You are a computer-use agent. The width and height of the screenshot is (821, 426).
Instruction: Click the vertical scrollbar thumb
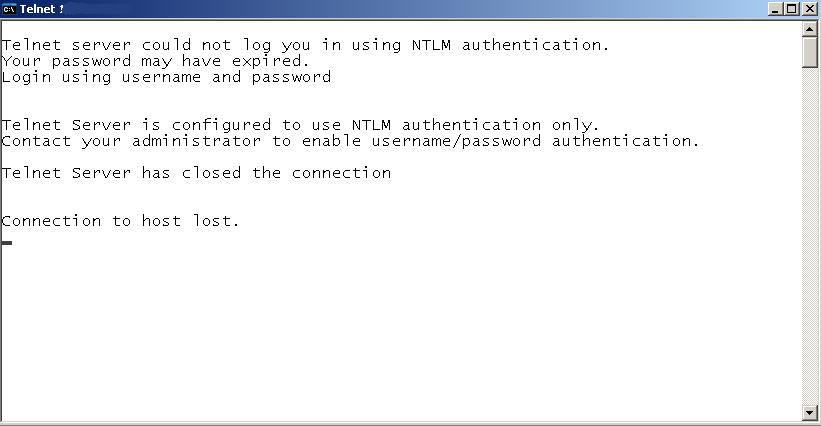(809, 52)
